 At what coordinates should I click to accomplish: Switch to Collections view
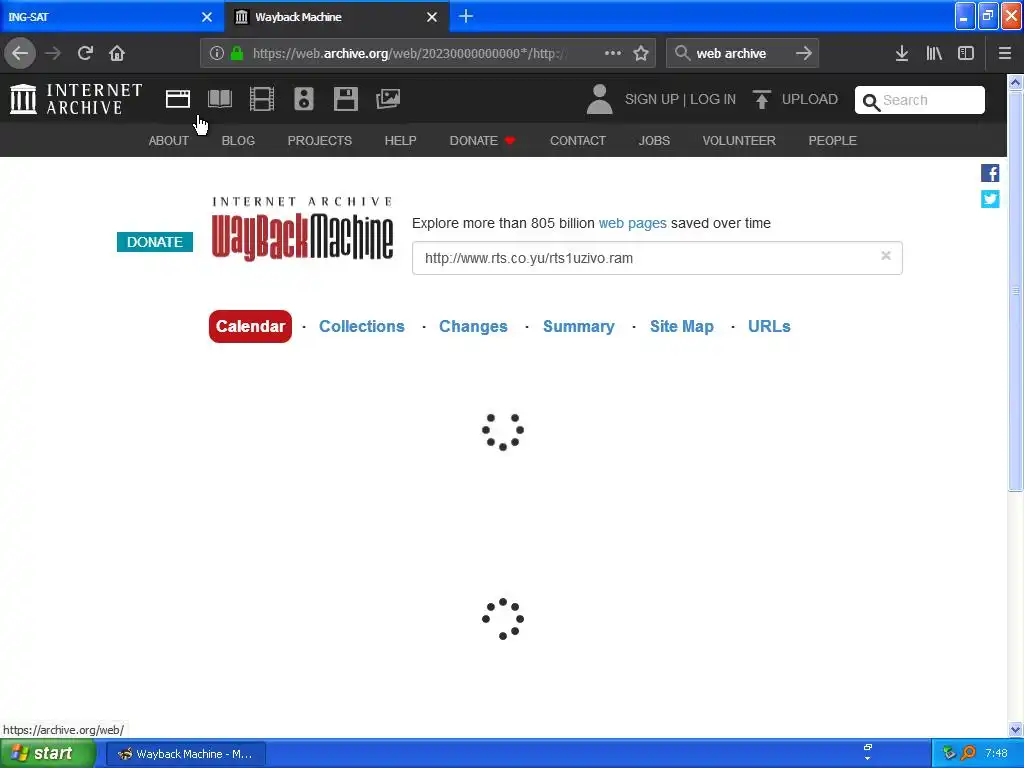[362, 327]
